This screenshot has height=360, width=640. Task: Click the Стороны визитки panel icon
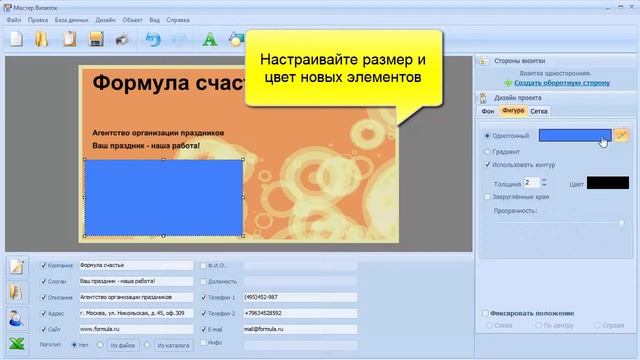[484, 61]
